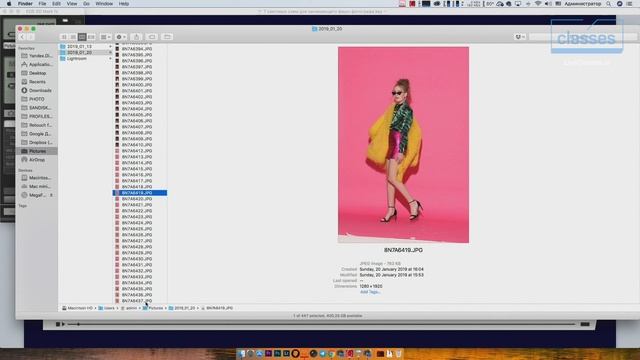Open the SANDISK item in sidebar

click(x=37, y=108)
